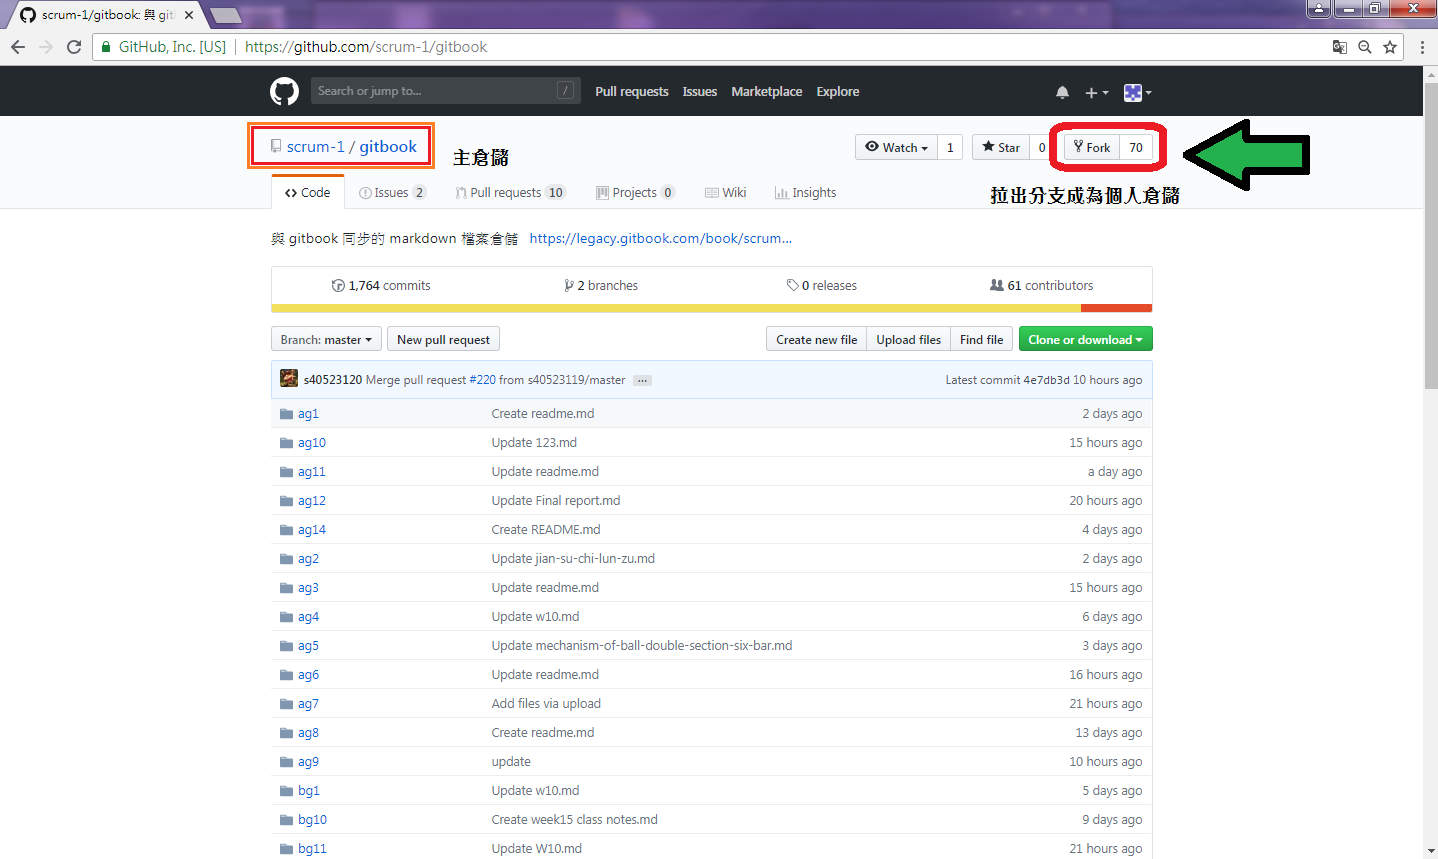Click red language bar segment
The width and height of the screenshot is (1438, 859).
pyautogui.click(x=1117, y=308)
